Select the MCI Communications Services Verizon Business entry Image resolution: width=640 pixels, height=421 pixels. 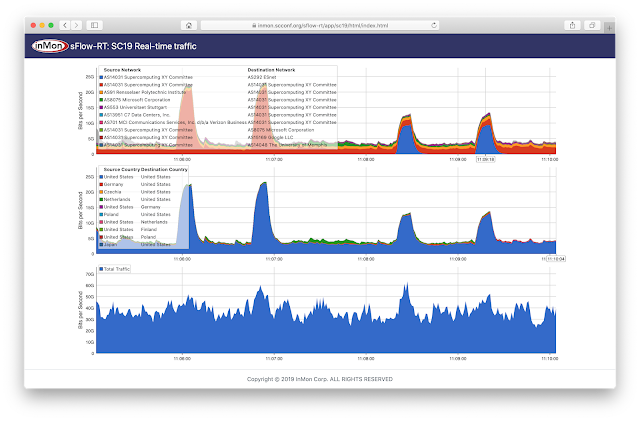[175, 123]
